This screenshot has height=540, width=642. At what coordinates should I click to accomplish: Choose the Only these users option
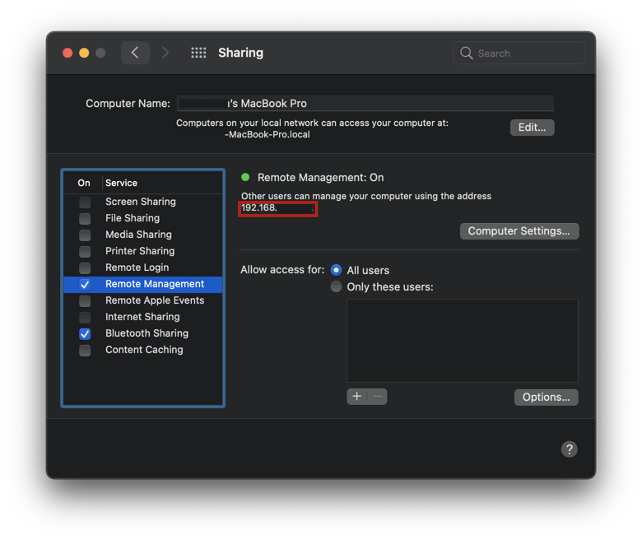[336, 287]
